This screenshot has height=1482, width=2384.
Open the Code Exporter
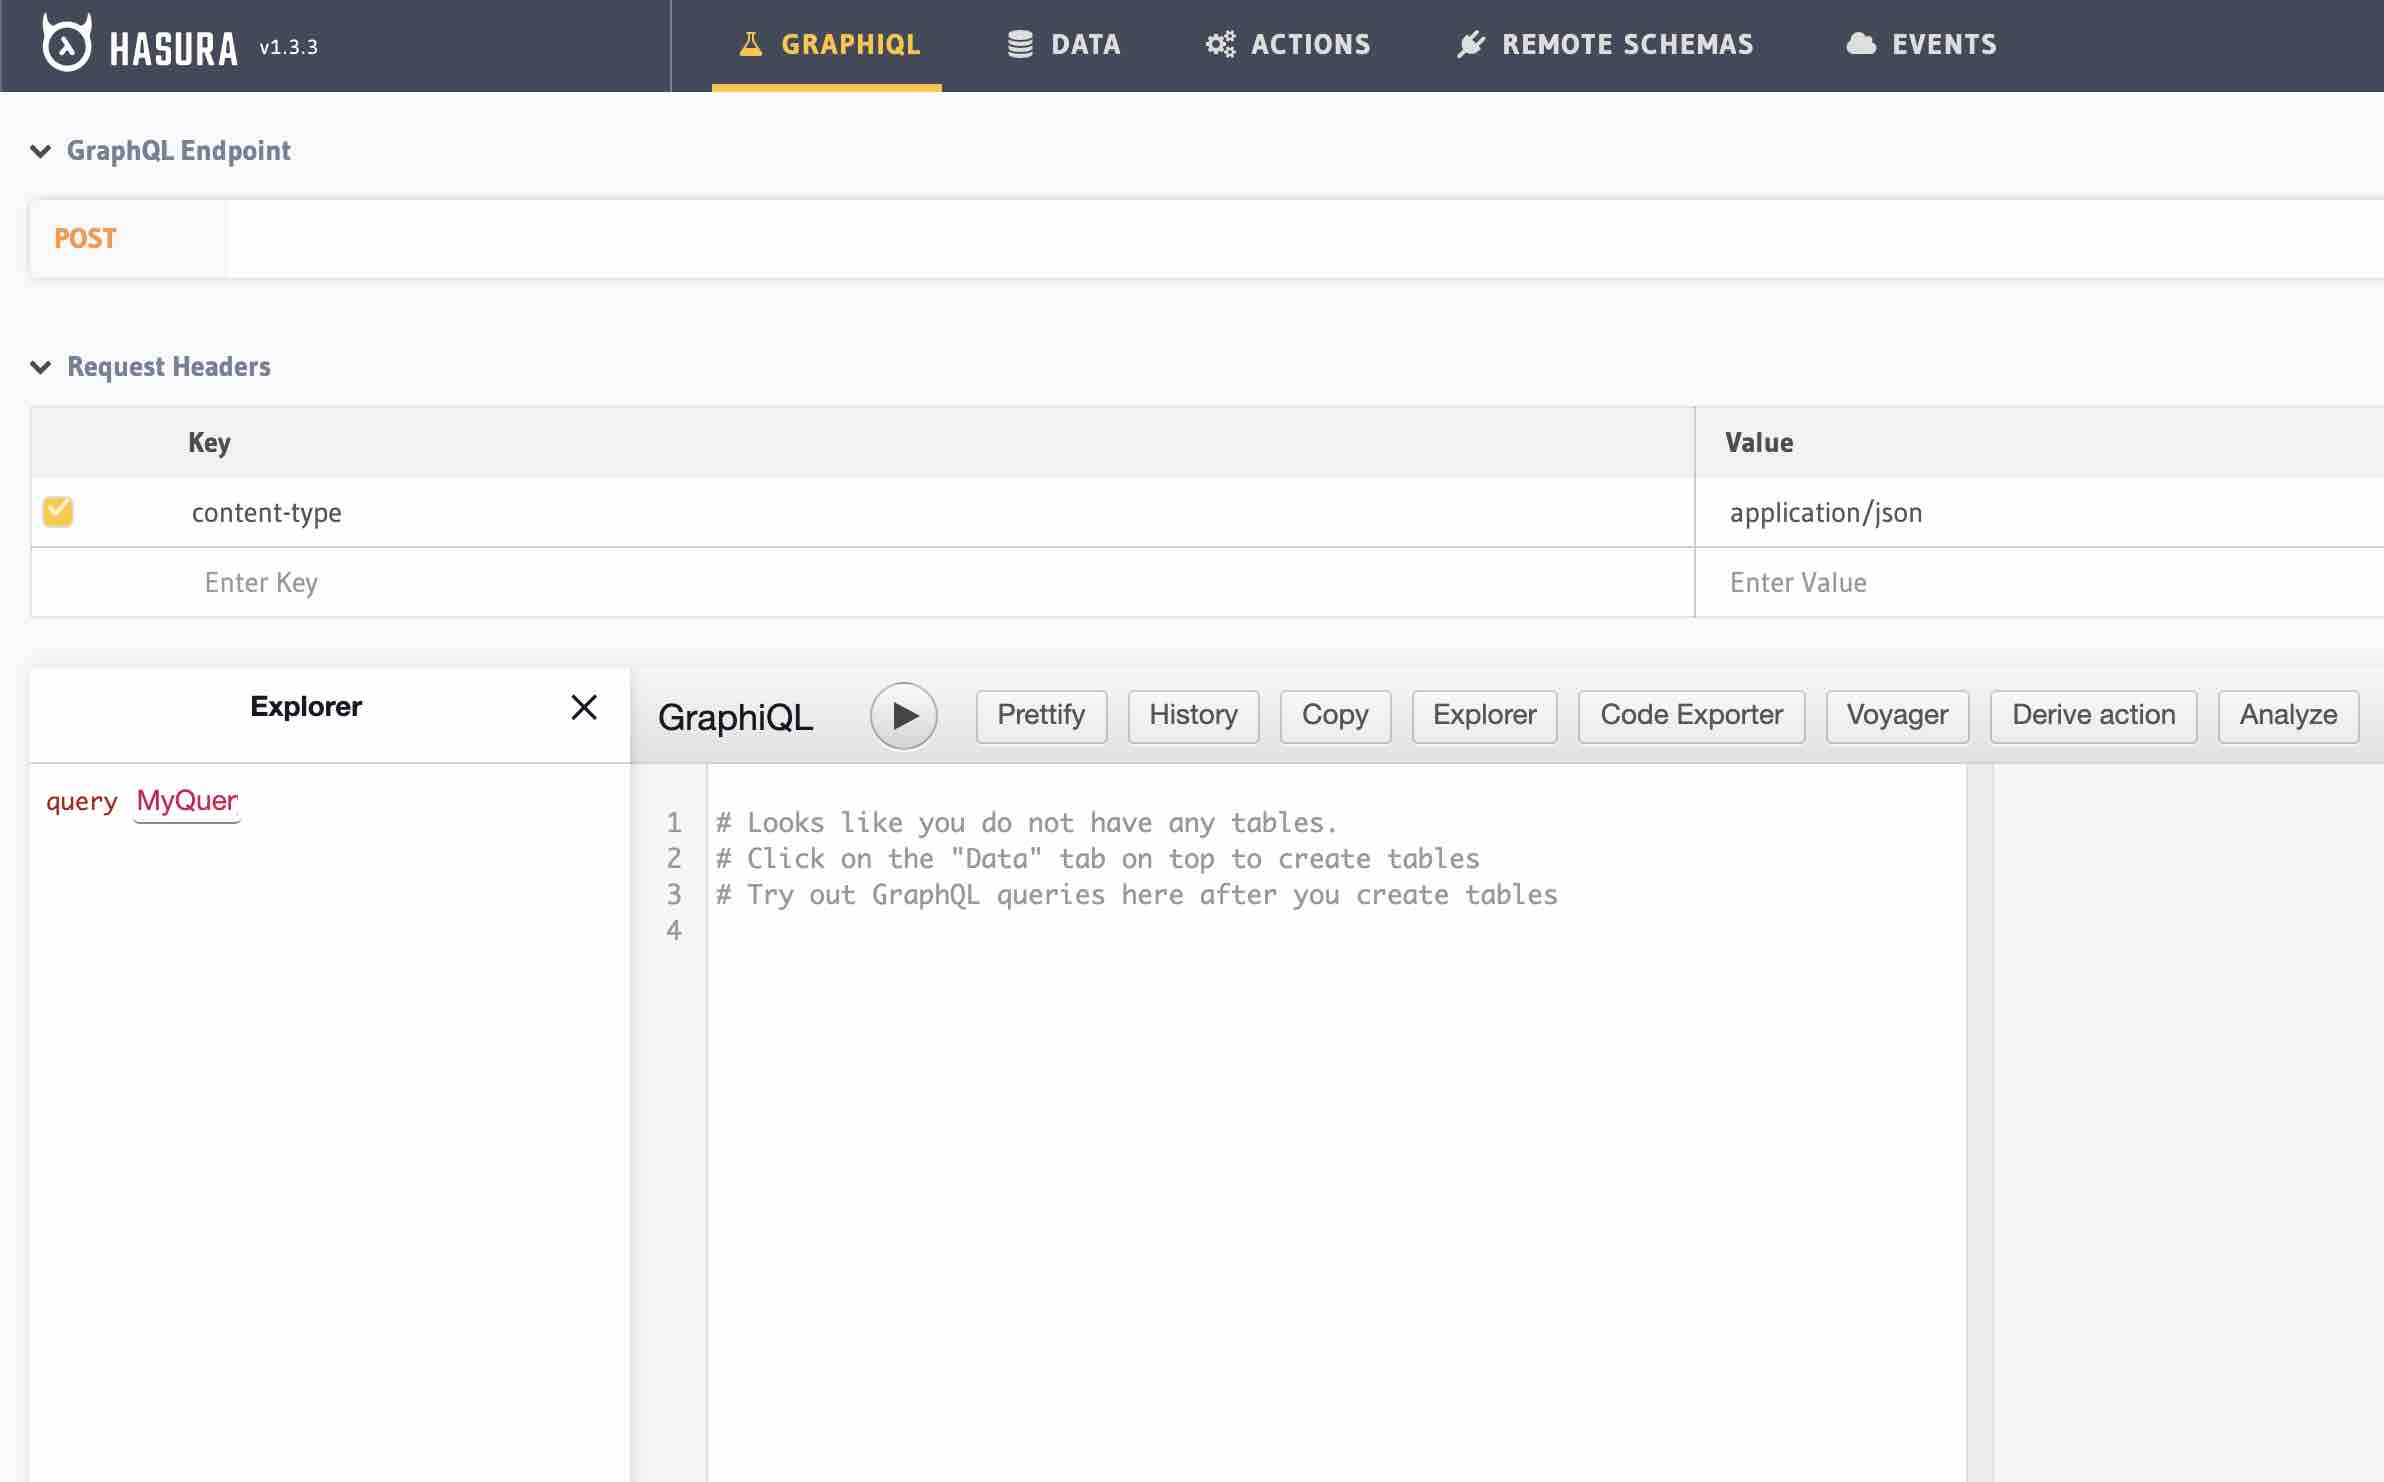click(1691, 716)
